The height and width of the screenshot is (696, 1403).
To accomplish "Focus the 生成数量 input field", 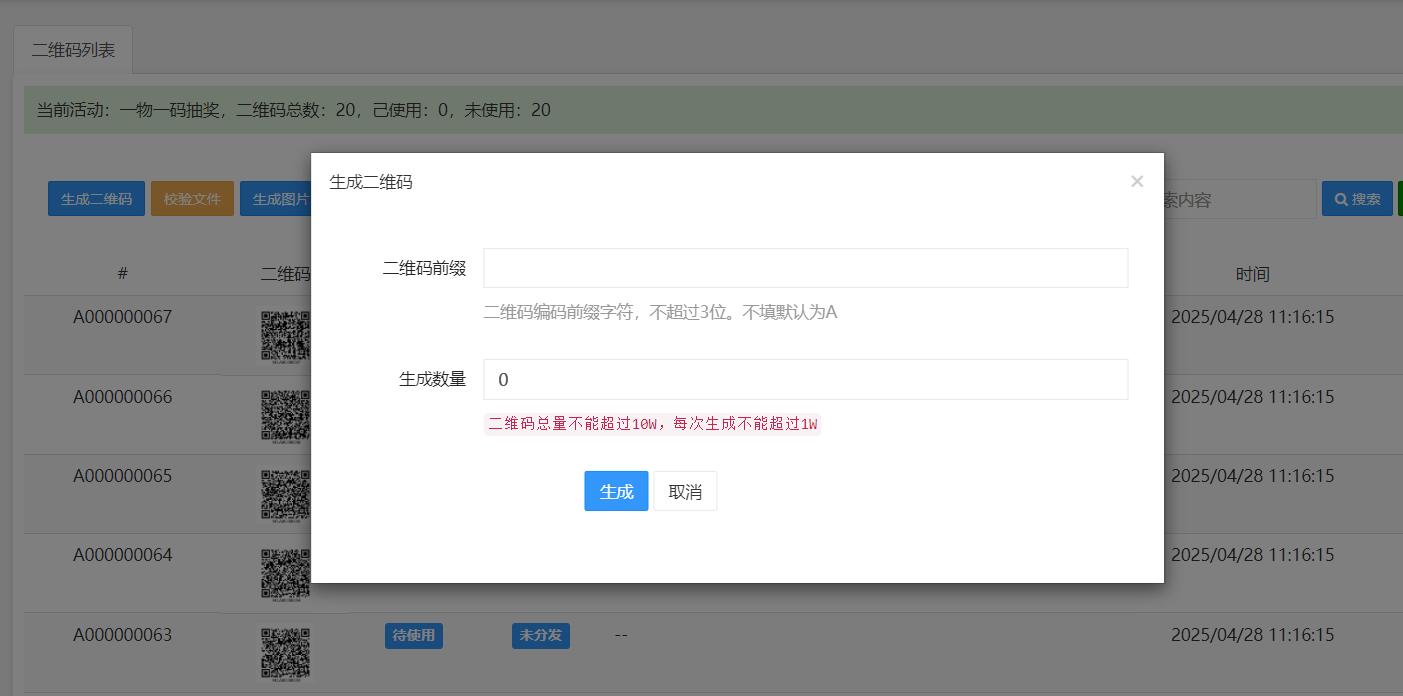I will 805,379.
